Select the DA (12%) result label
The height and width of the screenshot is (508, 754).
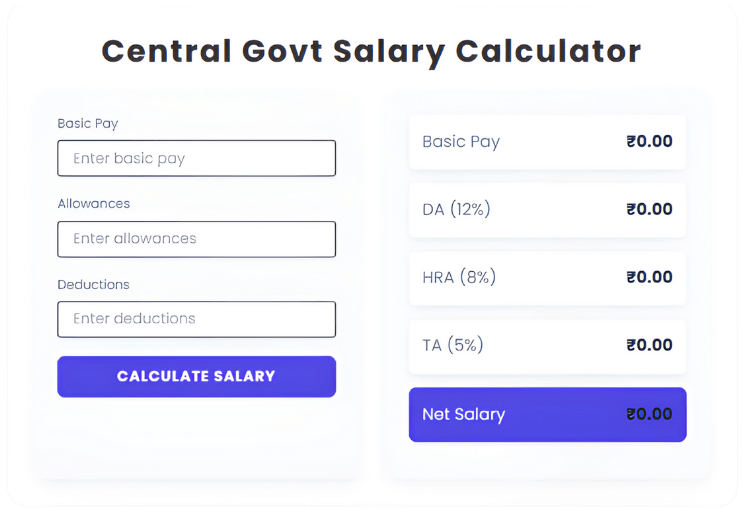(456, 209)
